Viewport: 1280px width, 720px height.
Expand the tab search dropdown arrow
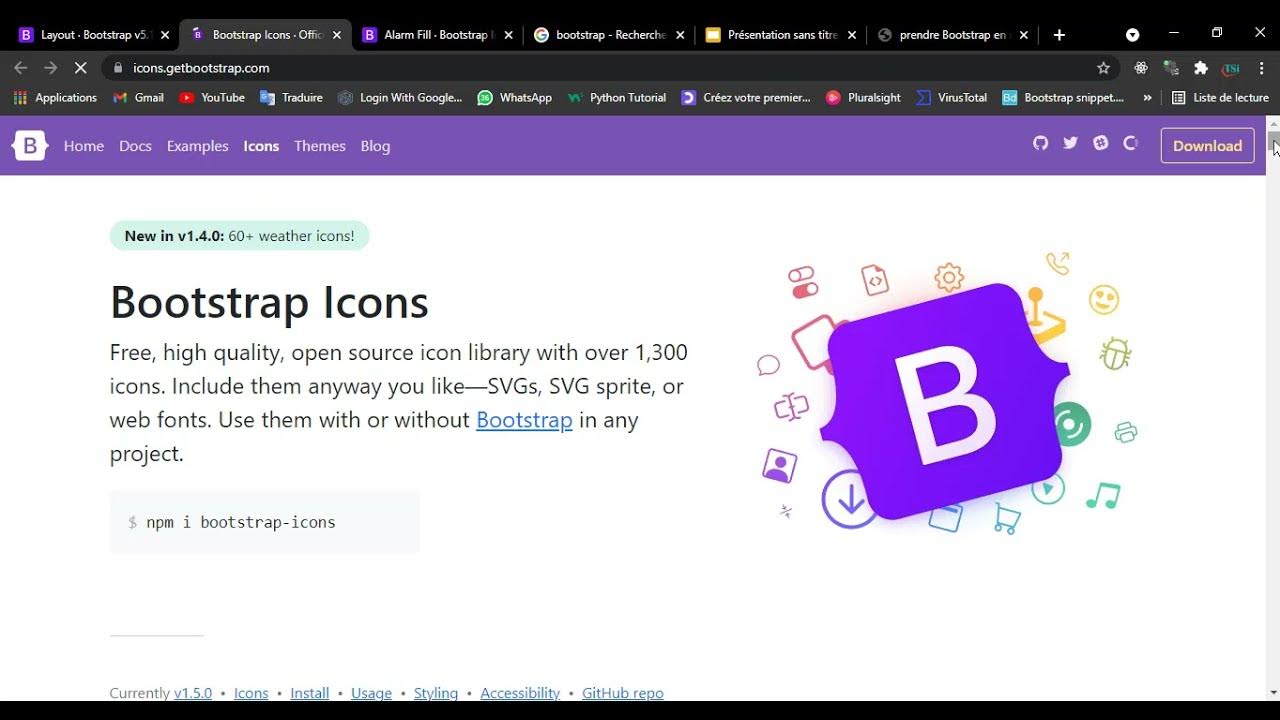tap(1132, 35)
